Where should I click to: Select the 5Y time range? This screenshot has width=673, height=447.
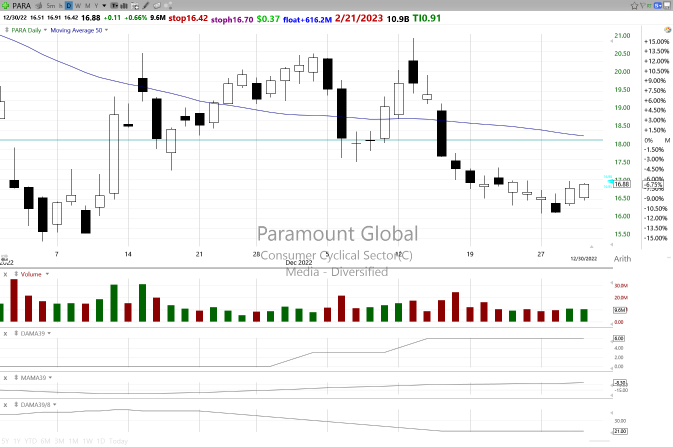[x=8, y=441]
